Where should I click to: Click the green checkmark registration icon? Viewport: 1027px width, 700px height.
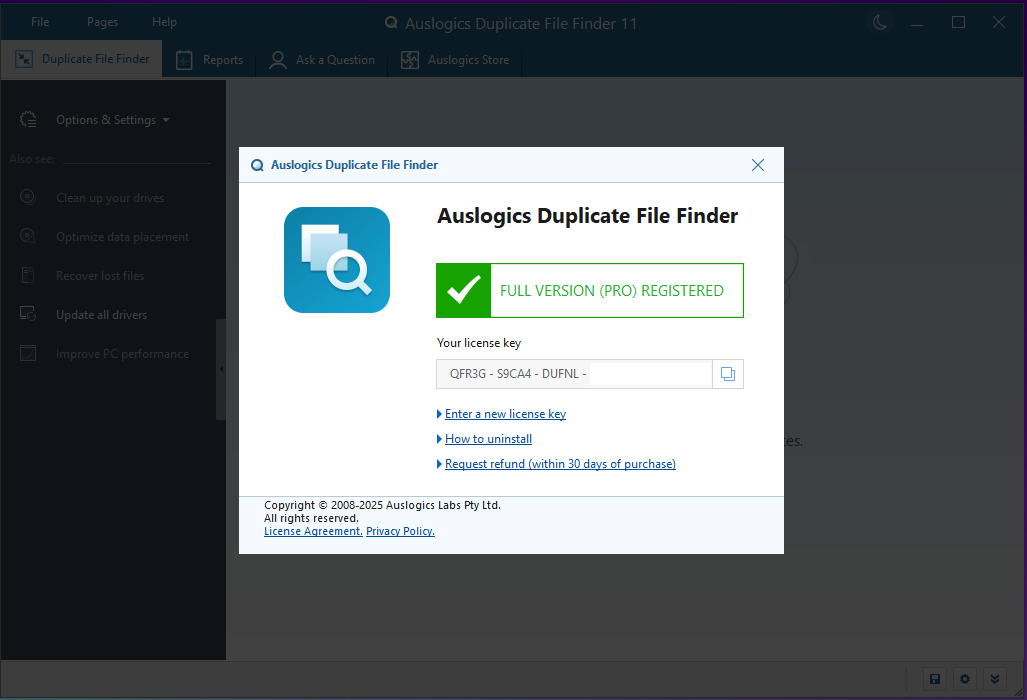pyautogui.click(x=464, y=291)
